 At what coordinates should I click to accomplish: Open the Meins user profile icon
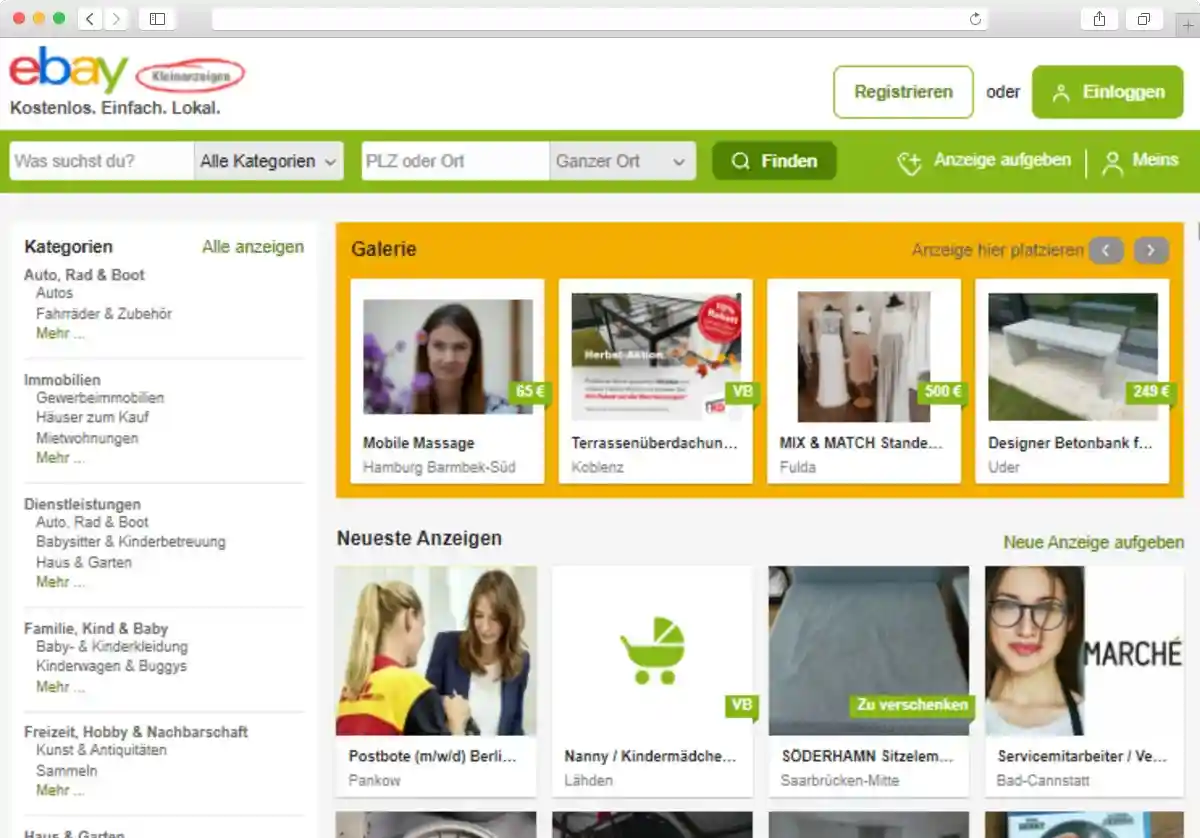(1112, 162)
